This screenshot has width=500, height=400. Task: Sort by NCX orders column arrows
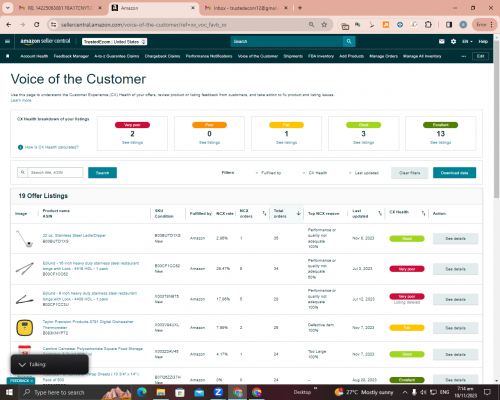coord(264,213)
